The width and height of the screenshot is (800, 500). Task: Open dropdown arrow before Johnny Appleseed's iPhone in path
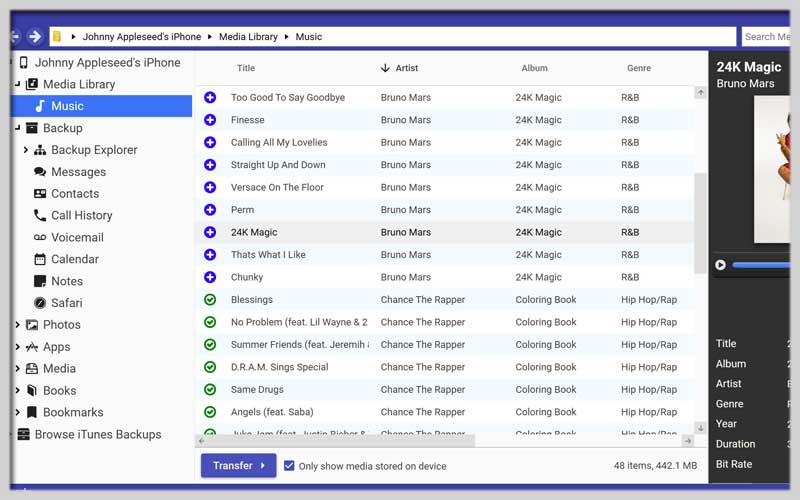click(x=73, y=37)
